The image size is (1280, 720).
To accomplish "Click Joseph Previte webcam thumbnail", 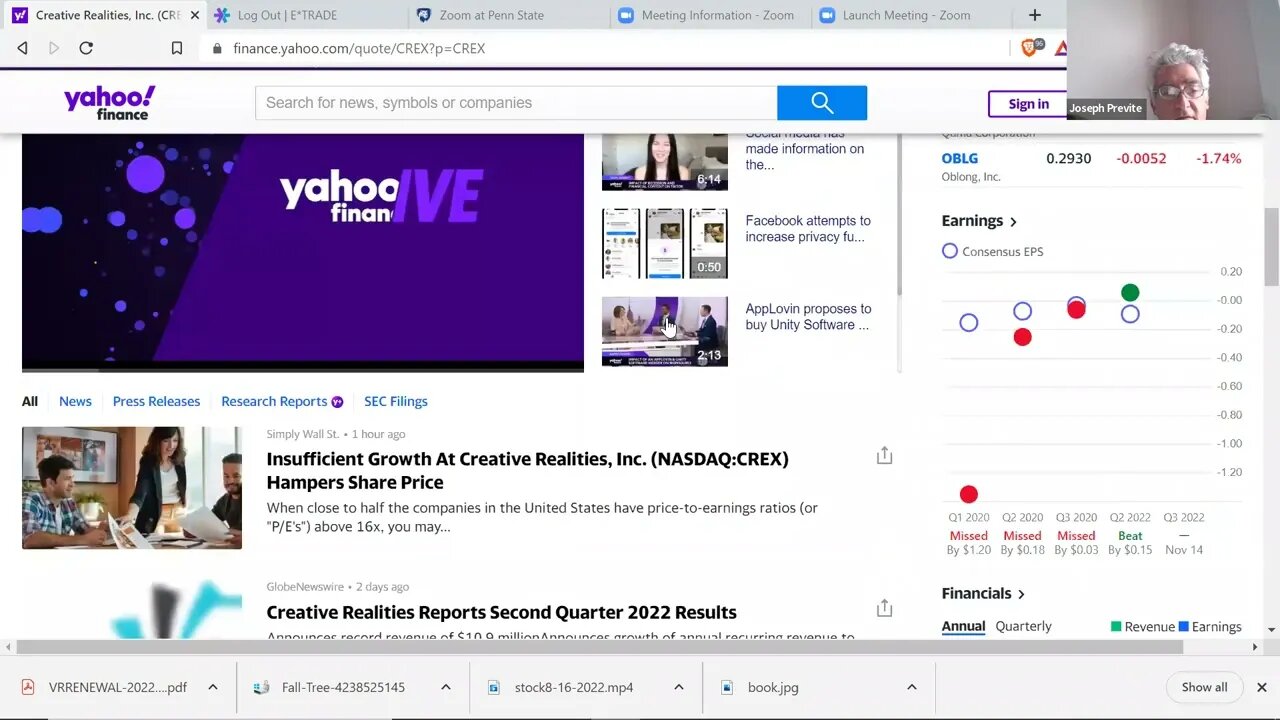I will 1173,60.
